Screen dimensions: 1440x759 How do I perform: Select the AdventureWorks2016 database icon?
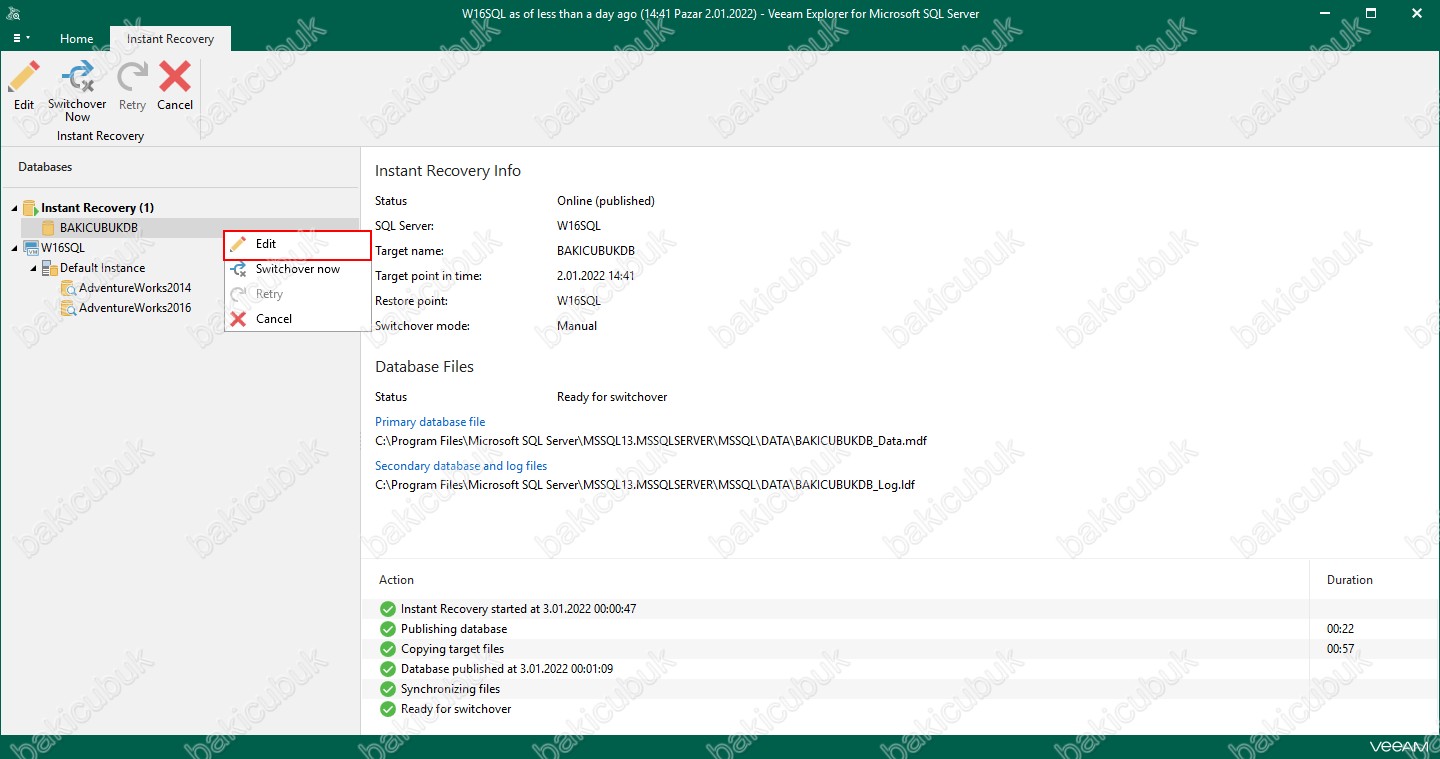tap(68, 308)
